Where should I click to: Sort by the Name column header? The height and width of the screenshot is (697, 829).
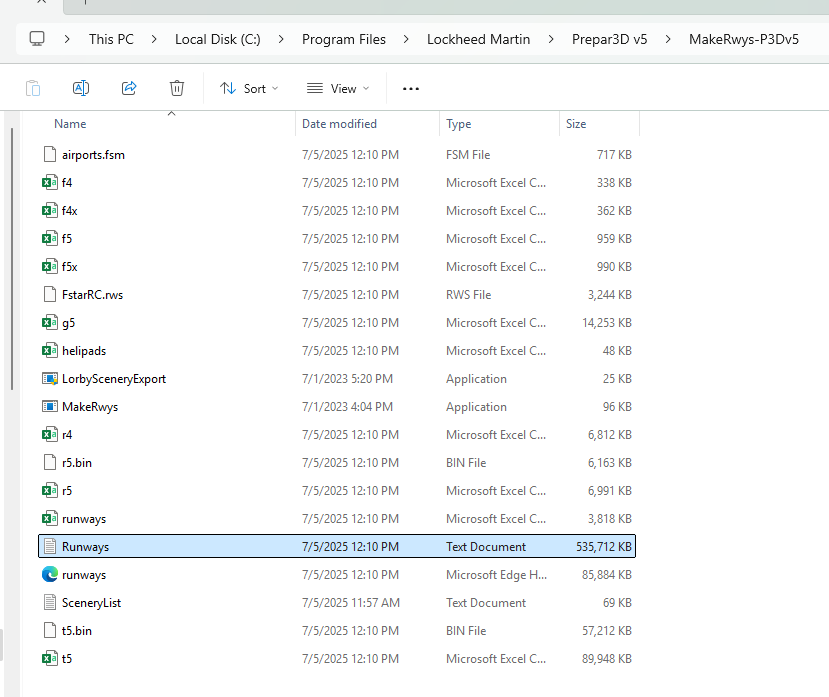click(70, 124)
